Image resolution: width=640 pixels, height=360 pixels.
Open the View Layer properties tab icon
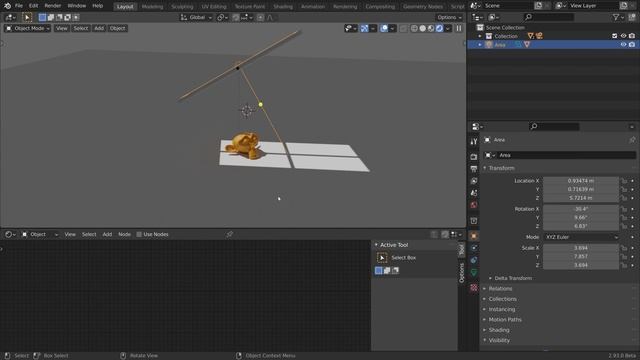[x=473, y=181]
